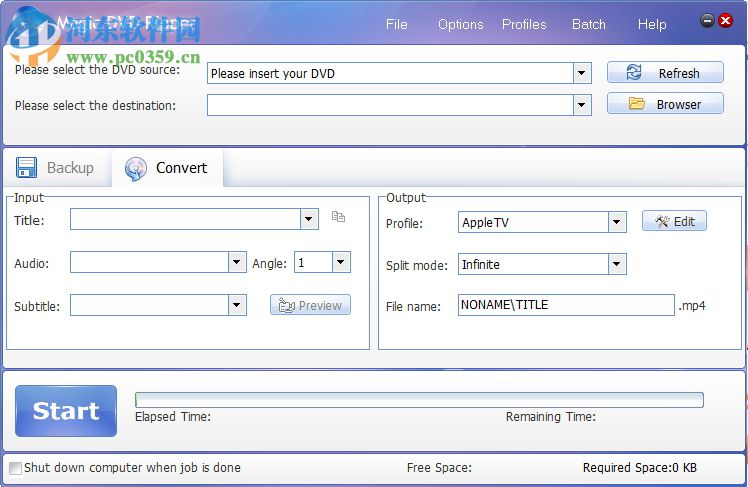
Task: Expand the DVD source dropdown
Action: click(582, 73)
